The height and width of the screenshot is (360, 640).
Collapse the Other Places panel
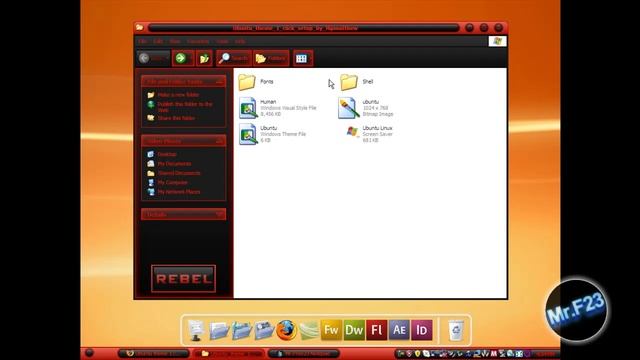tap(220, 141)
